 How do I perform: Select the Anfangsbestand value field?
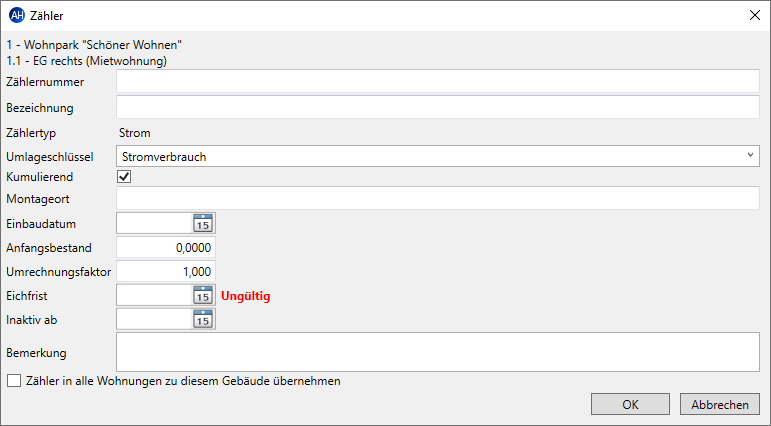(166, 247)
